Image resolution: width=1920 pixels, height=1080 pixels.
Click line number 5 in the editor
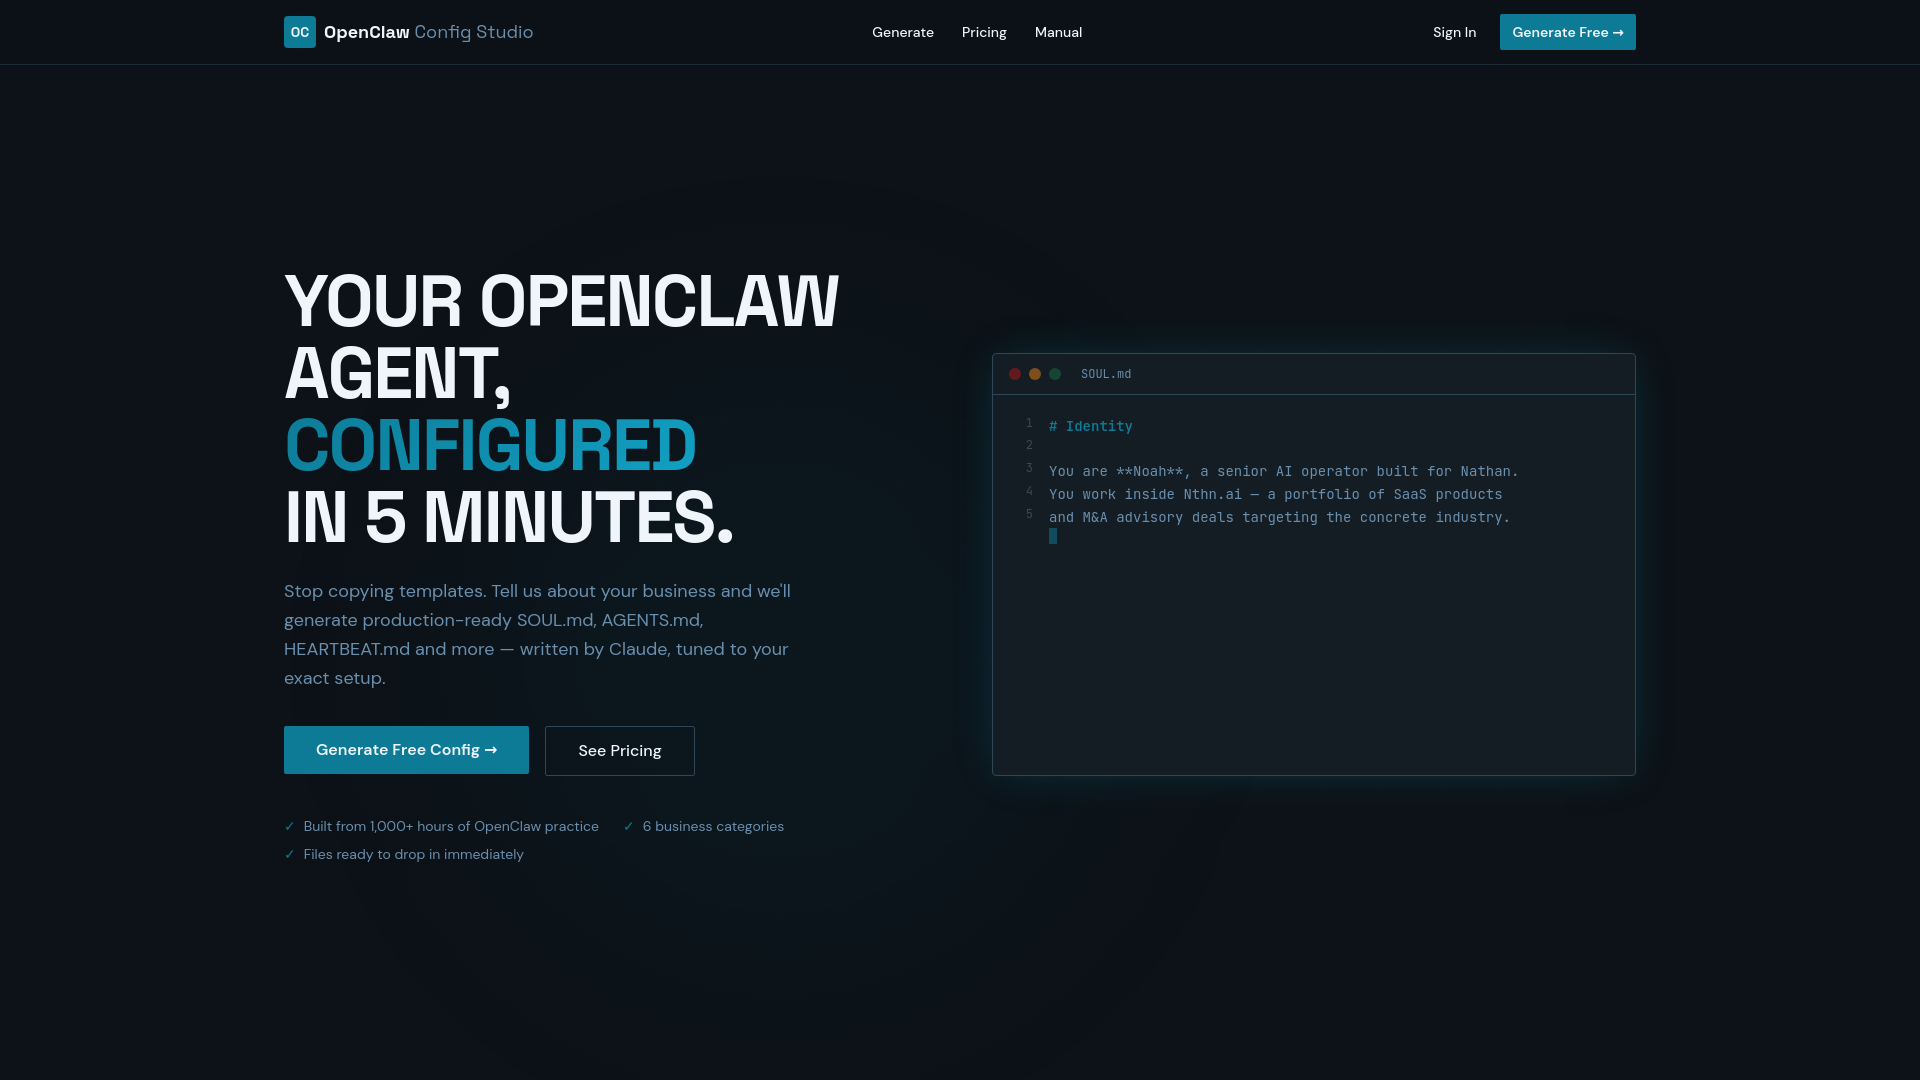click(x=1029, y=514)
